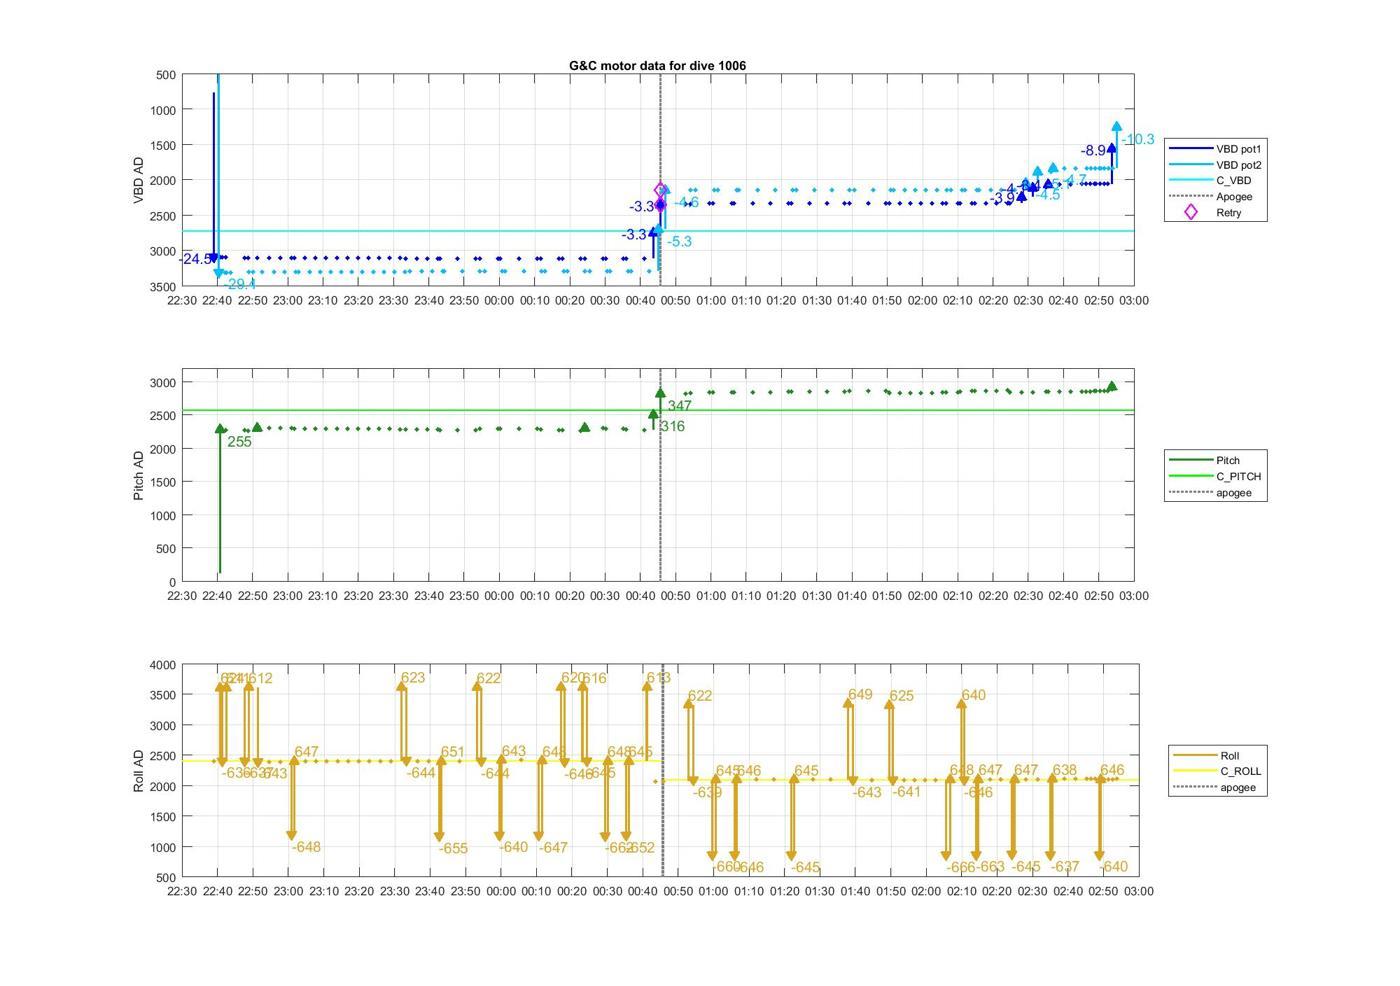Click the '255' annotation in the Pitch plot
1400x986 pixels.
[x=239, y=442]
